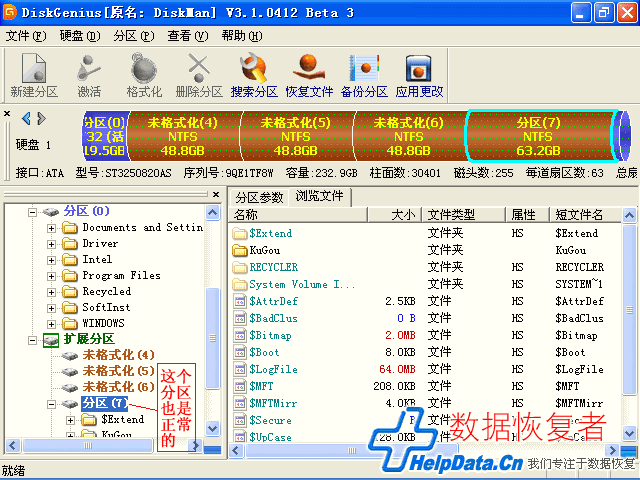Click the Search Partition (搜索分区) icon
Image resolution: width=640 pixels, height=480 pixels.
254,76
